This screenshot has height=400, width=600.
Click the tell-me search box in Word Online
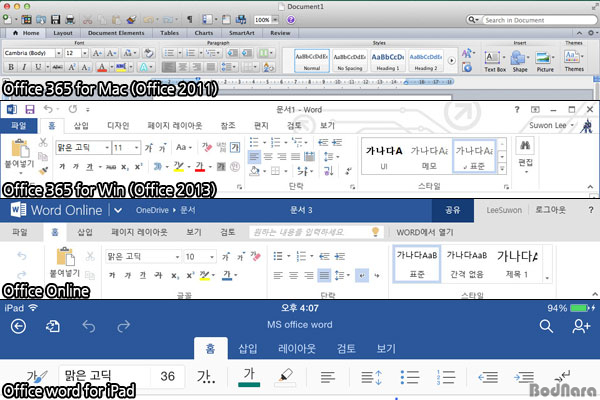click(x=316, y=232)
